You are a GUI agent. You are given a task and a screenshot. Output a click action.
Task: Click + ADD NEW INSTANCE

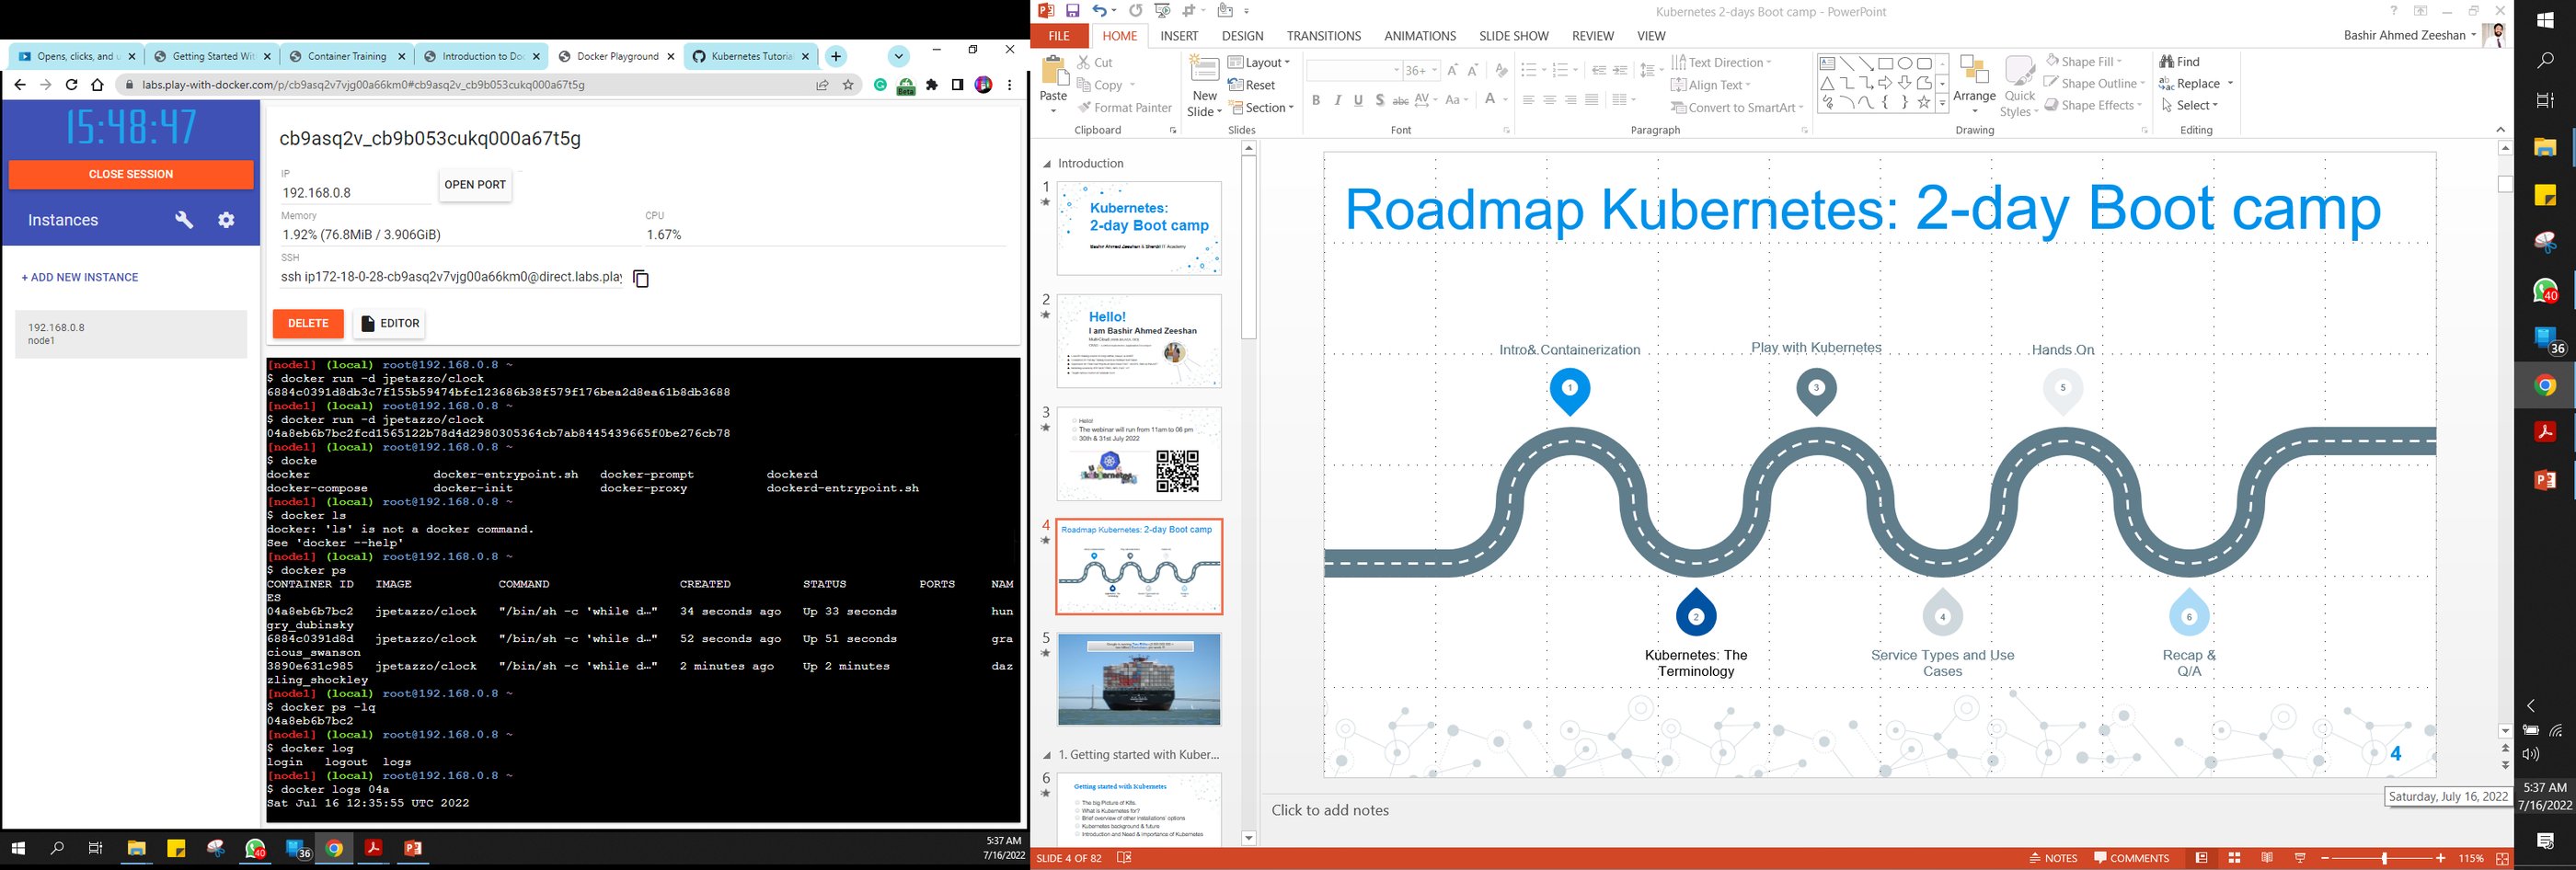tap(80, 278)
